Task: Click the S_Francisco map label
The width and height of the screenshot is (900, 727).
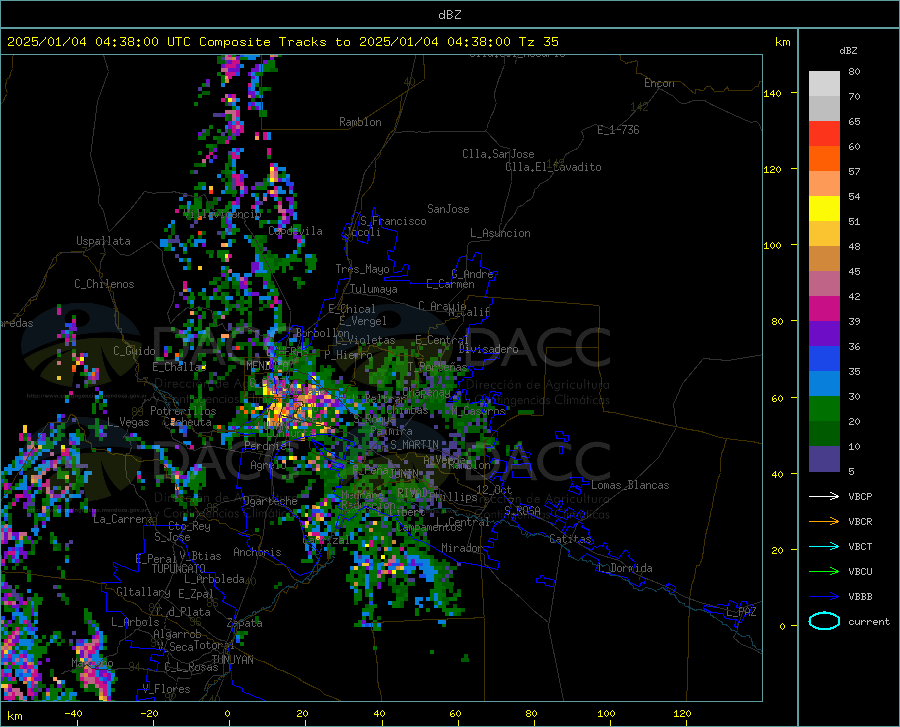Action: click(393, 221)
